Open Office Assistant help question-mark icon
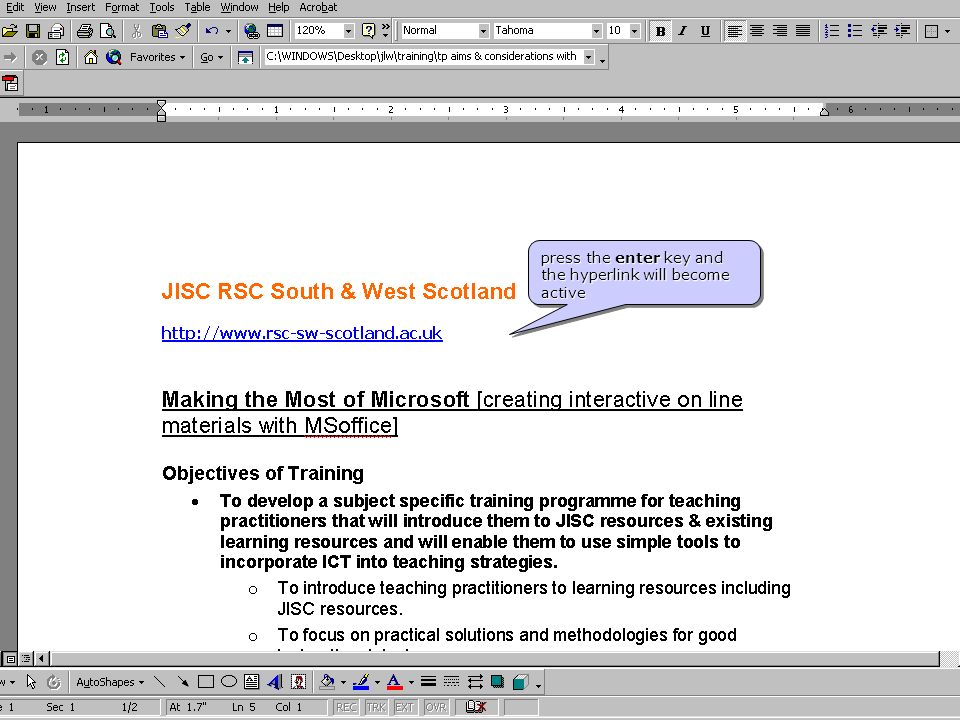This screenshot has height=720, width=960. [x=368, y=31]
